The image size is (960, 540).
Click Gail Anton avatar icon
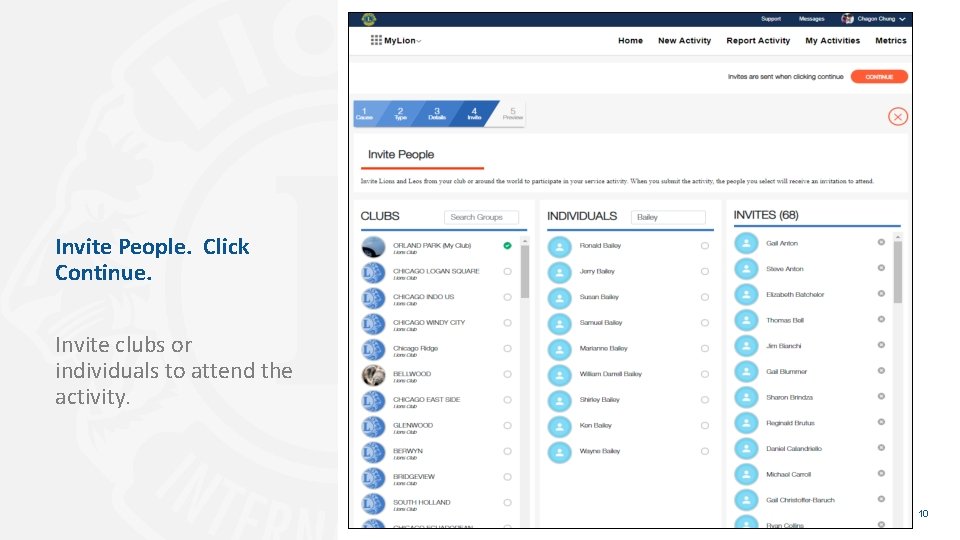click(746, 244)
